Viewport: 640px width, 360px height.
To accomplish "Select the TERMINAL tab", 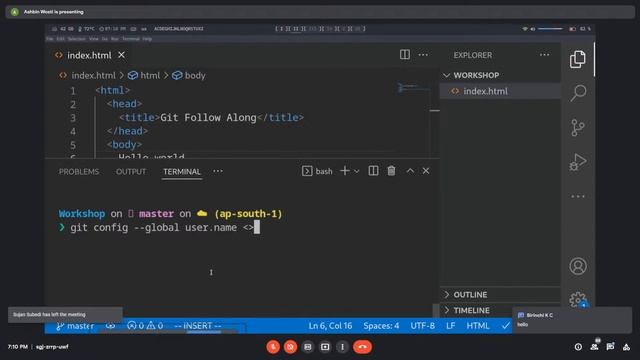I will click(182, 171).
